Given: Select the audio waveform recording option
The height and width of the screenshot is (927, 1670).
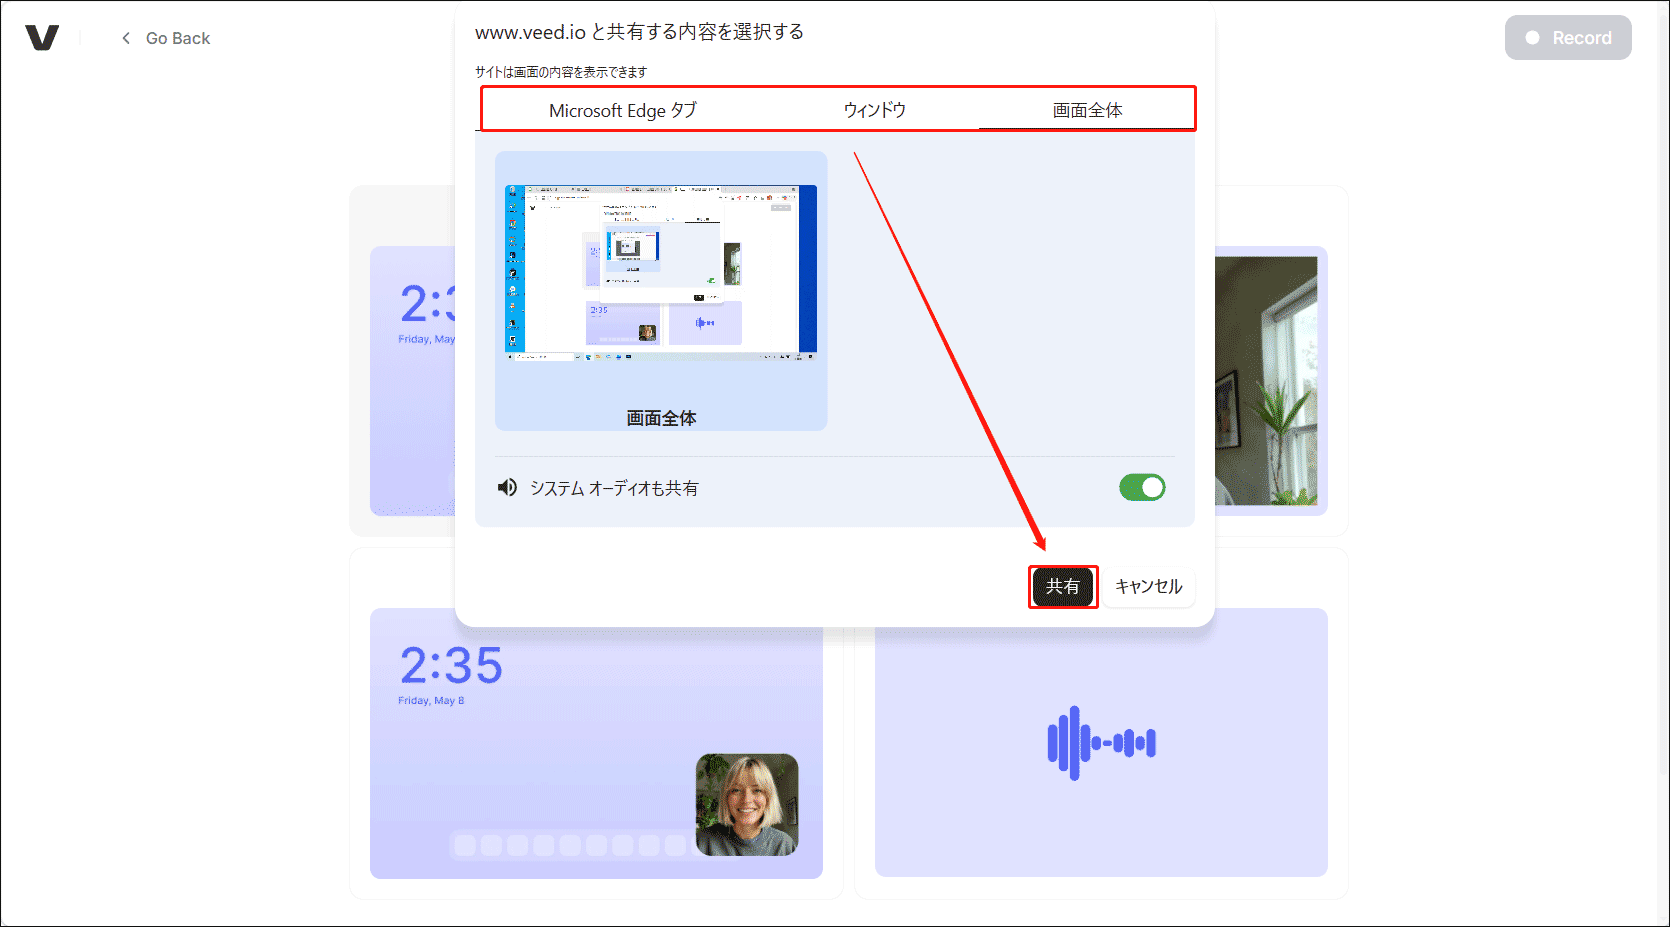Looking at the screenshot, I should [1100, 742].
